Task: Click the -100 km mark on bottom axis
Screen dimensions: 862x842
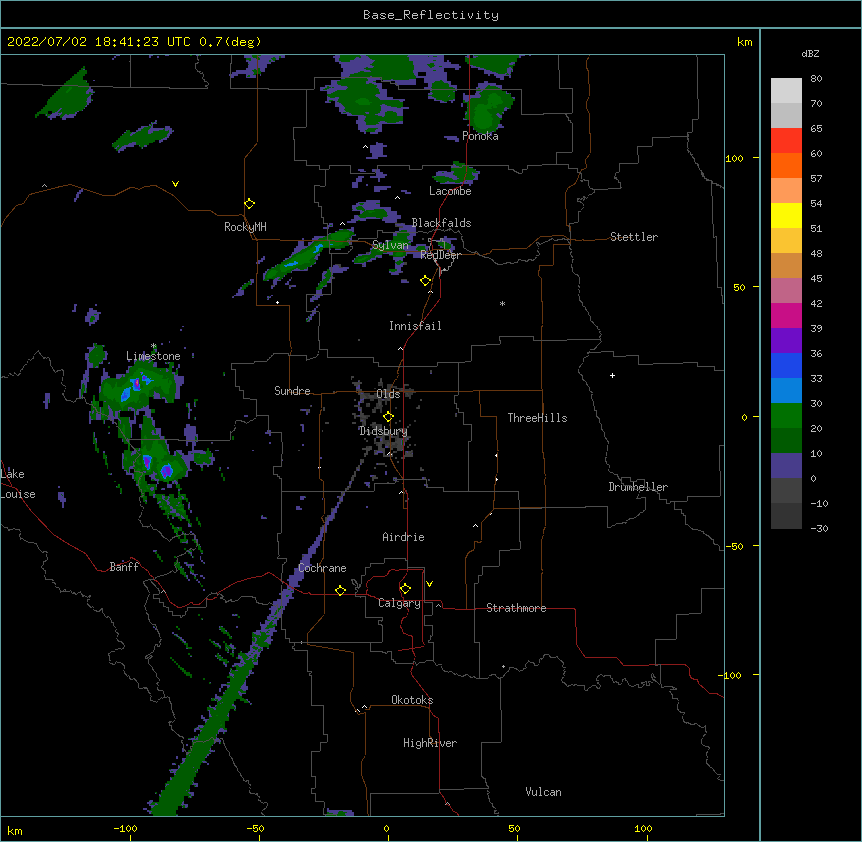Action: 125,828
